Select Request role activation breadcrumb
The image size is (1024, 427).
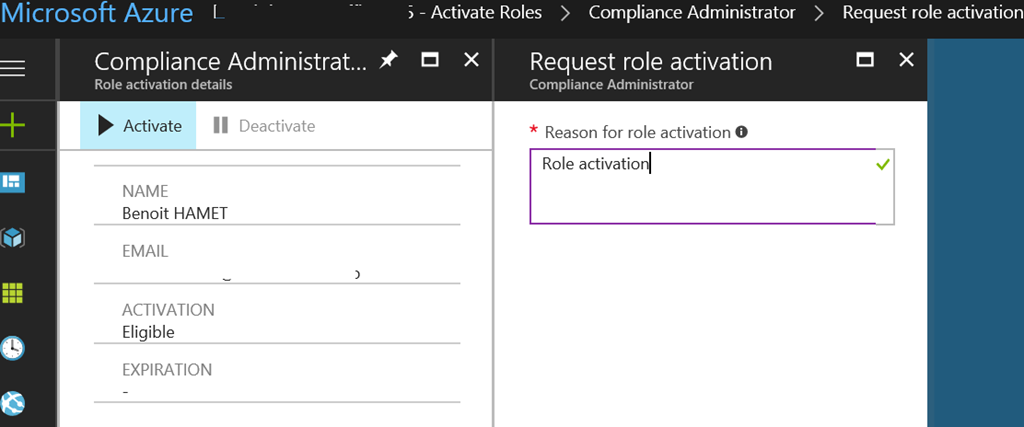tap(932, 13)
